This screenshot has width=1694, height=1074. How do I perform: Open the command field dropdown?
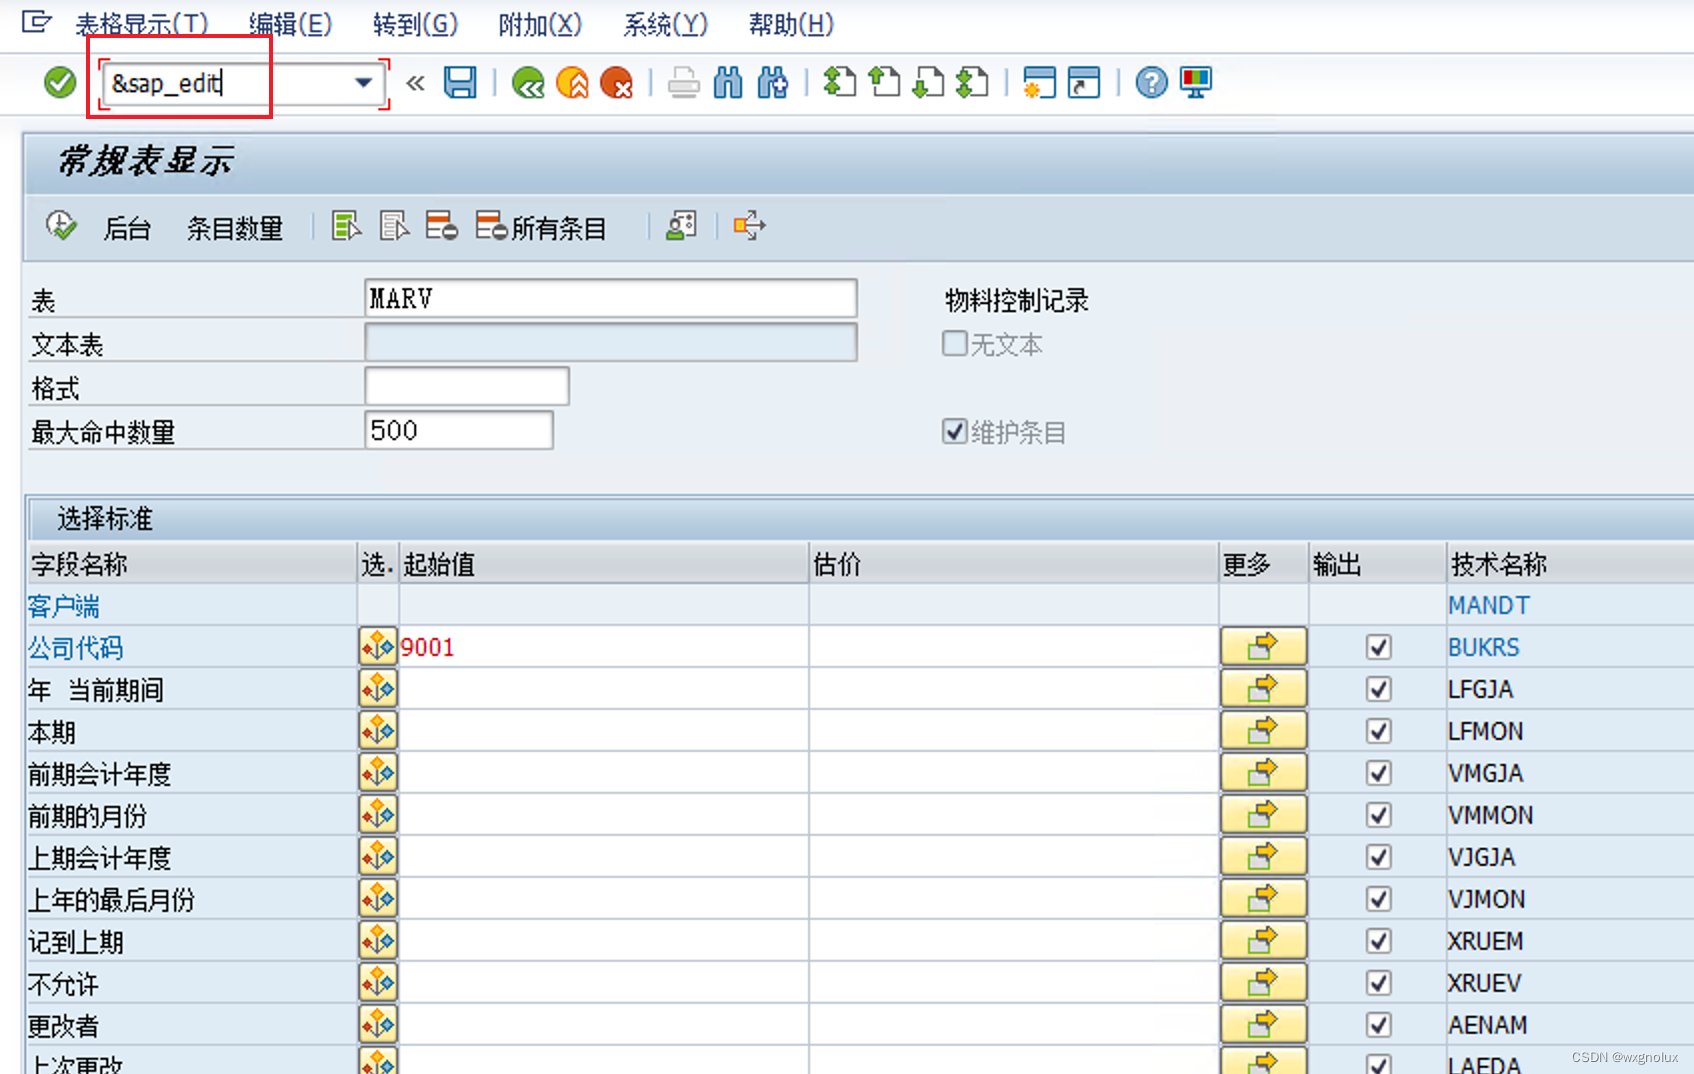(x=362, y=83)
